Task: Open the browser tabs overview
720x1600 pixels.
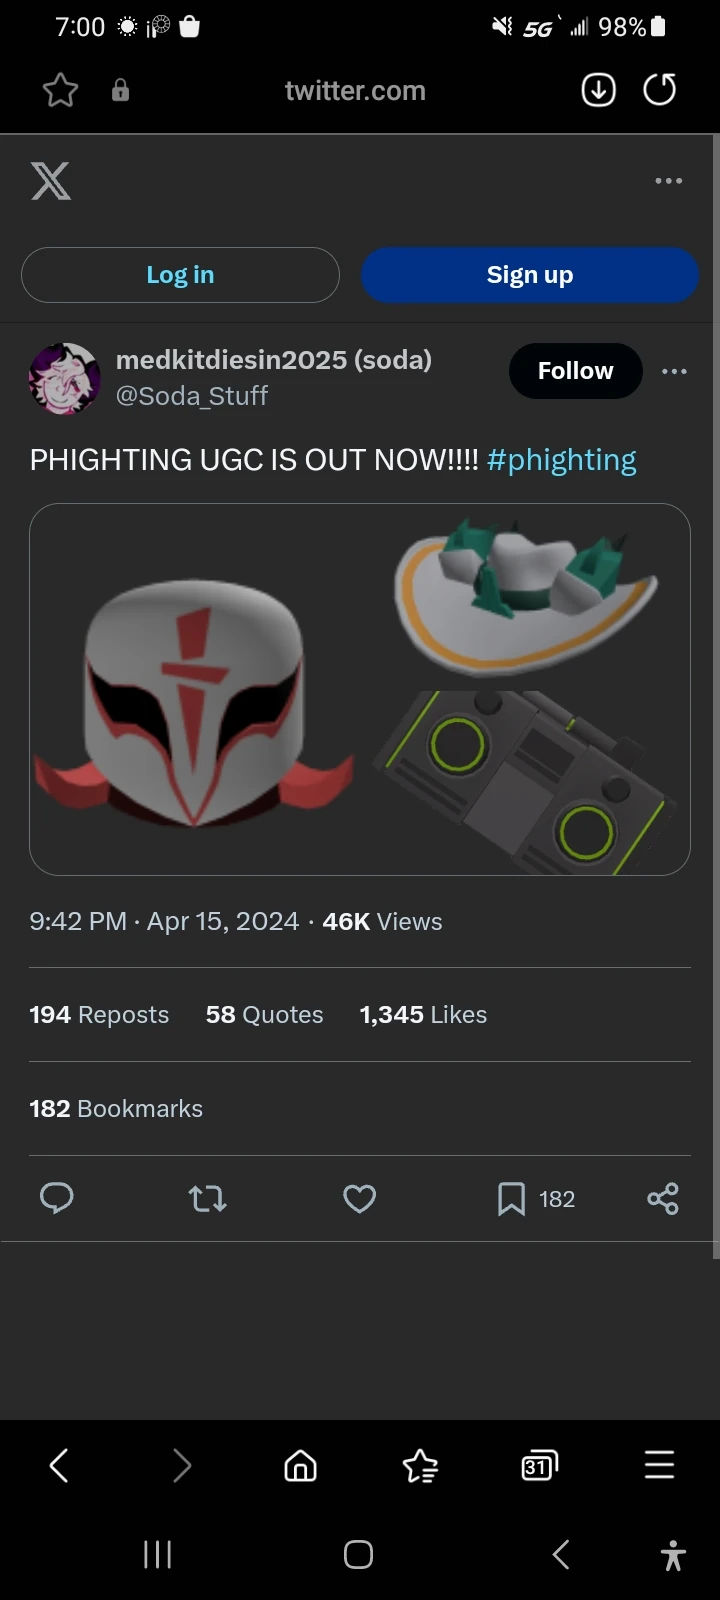Action: (x=537, y=1465)
